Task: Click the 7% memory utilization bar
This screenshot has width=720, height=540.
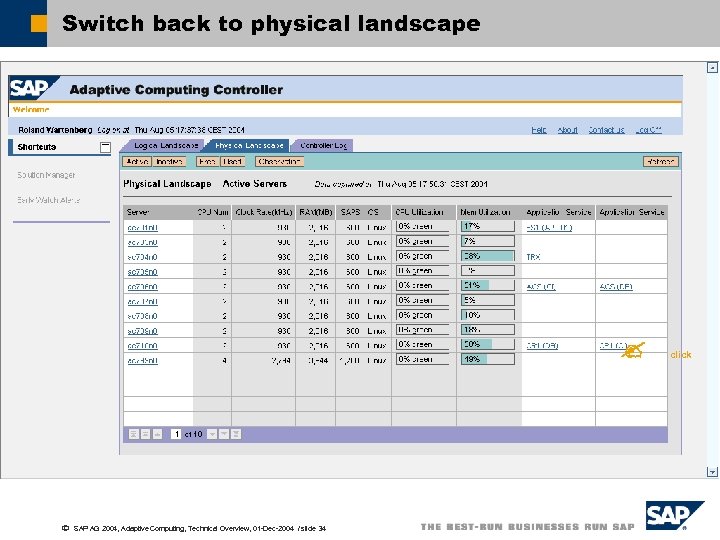Action: (488, 241)
